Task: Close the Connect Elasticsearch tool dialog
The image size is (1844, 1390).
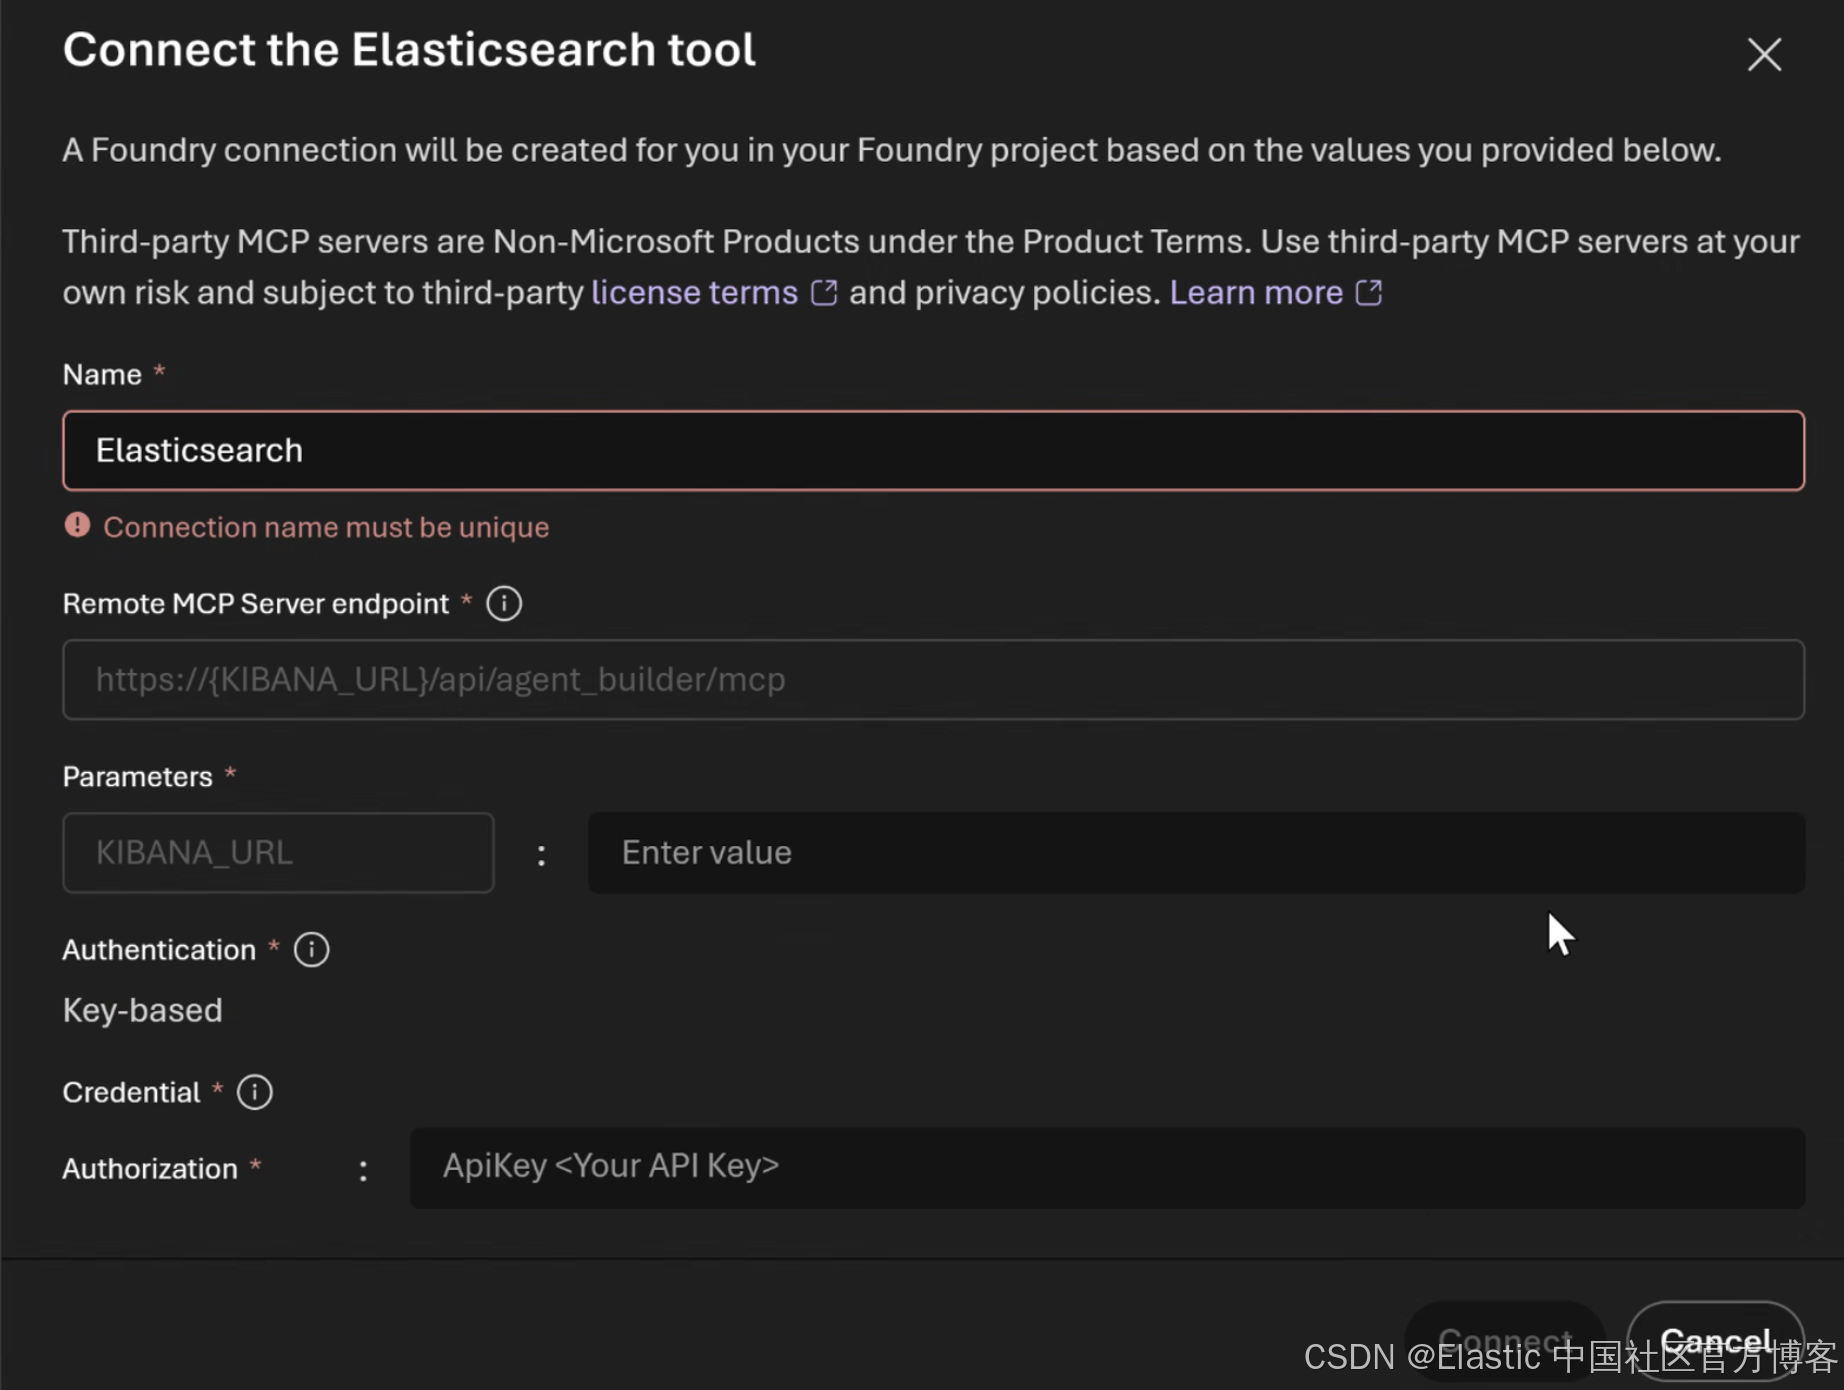Action: [x=1764, y=54]
